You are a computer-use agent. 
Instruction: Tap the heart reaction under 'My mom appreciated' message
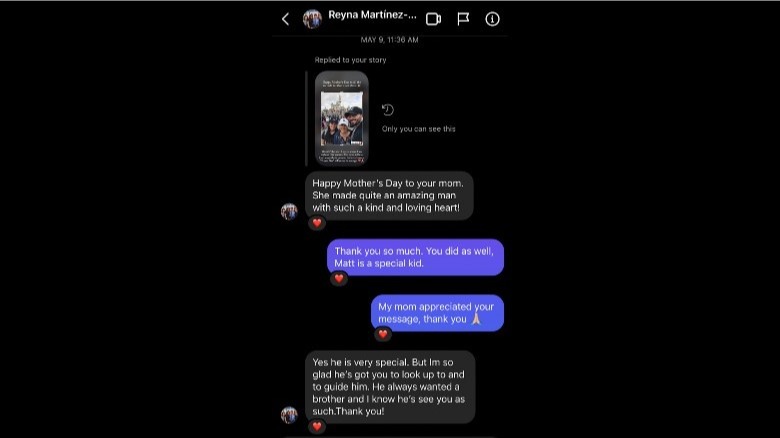pos(383,334)
